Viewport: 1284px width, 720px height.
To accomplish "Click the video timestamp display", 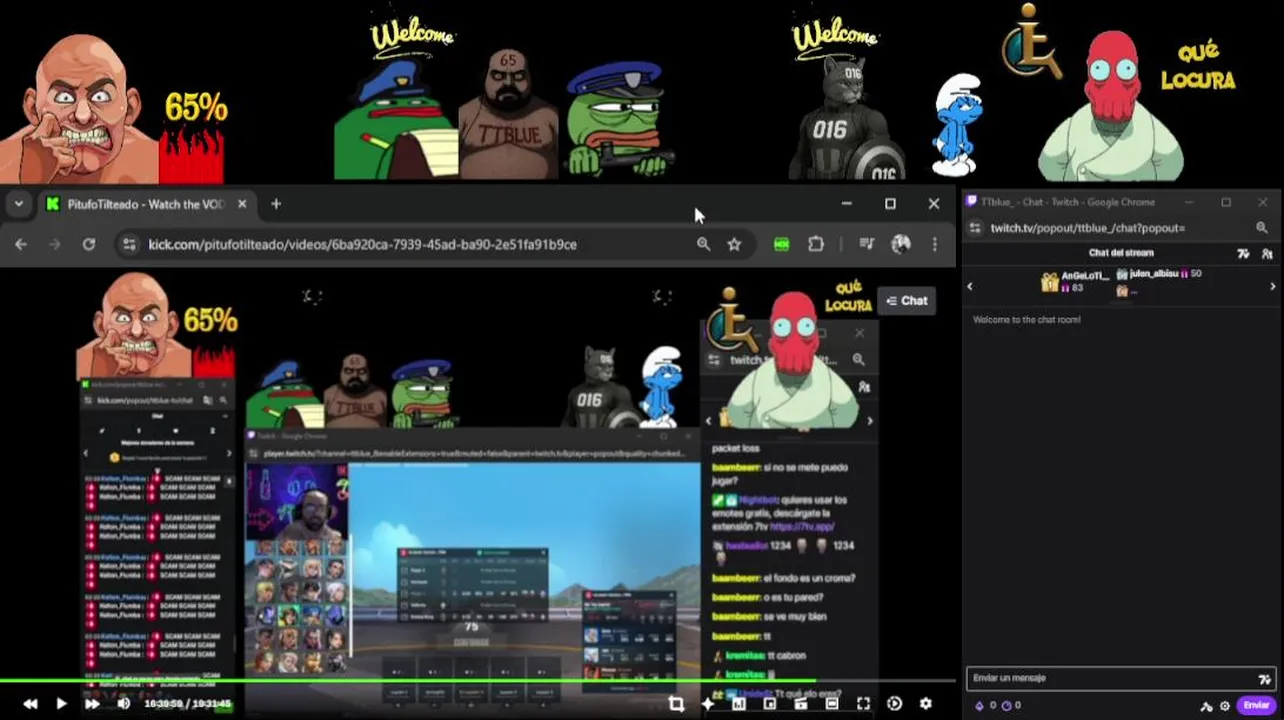I will (188, 704).
